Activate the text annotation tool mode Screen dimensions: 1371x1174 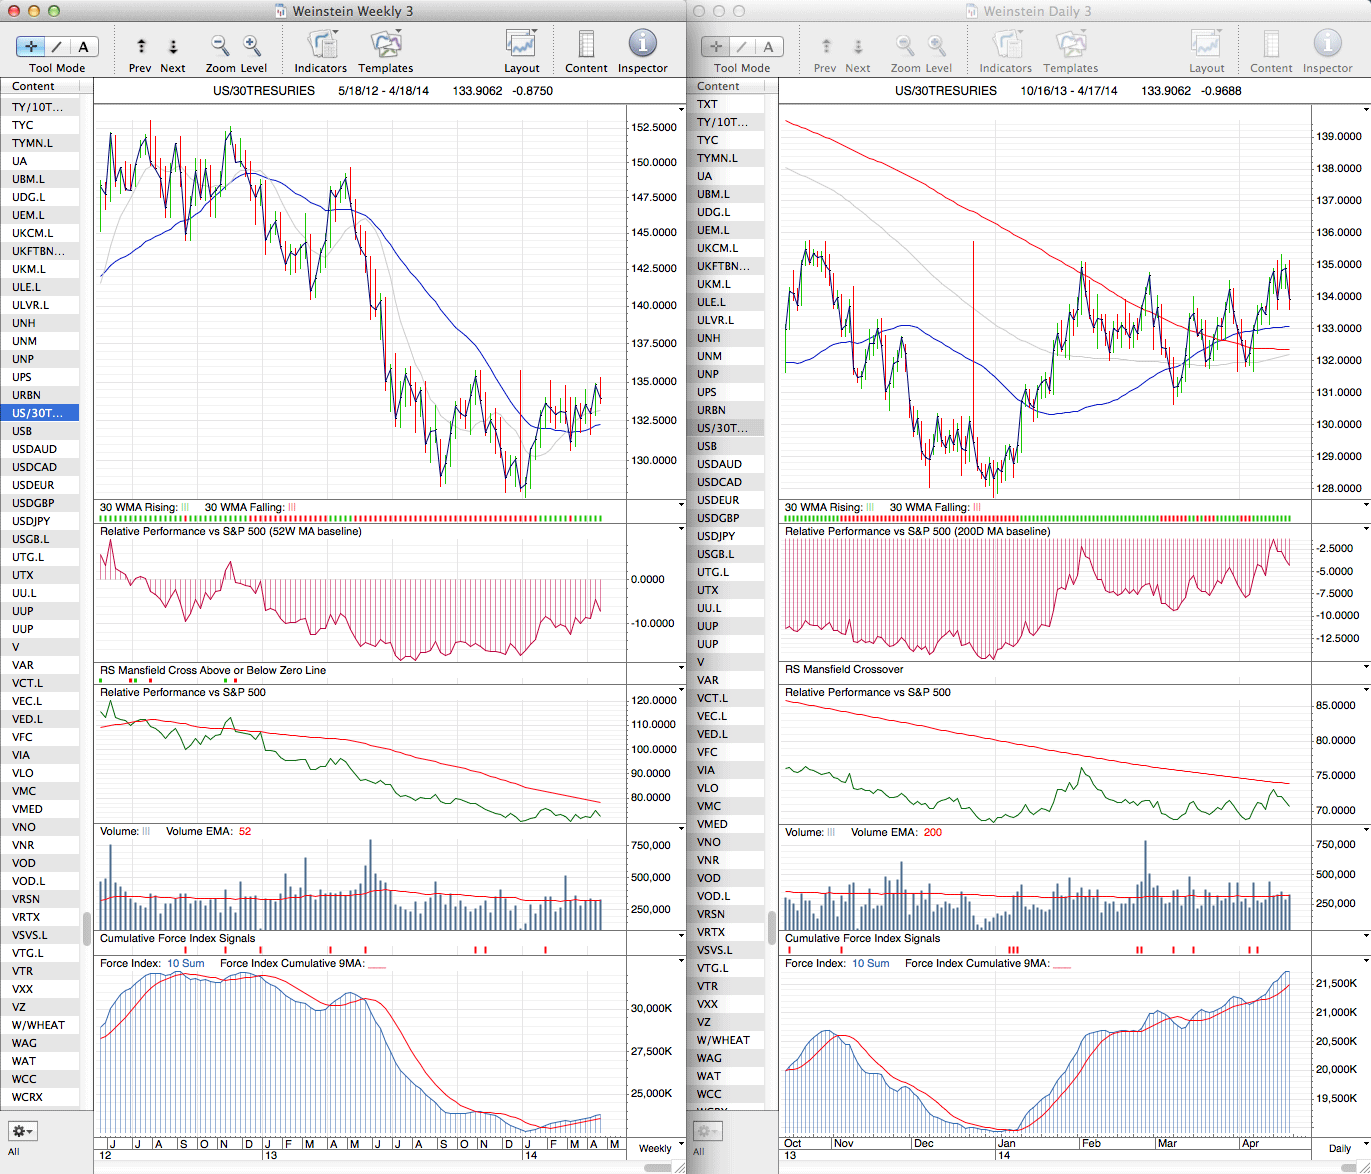tap(83, 46)
